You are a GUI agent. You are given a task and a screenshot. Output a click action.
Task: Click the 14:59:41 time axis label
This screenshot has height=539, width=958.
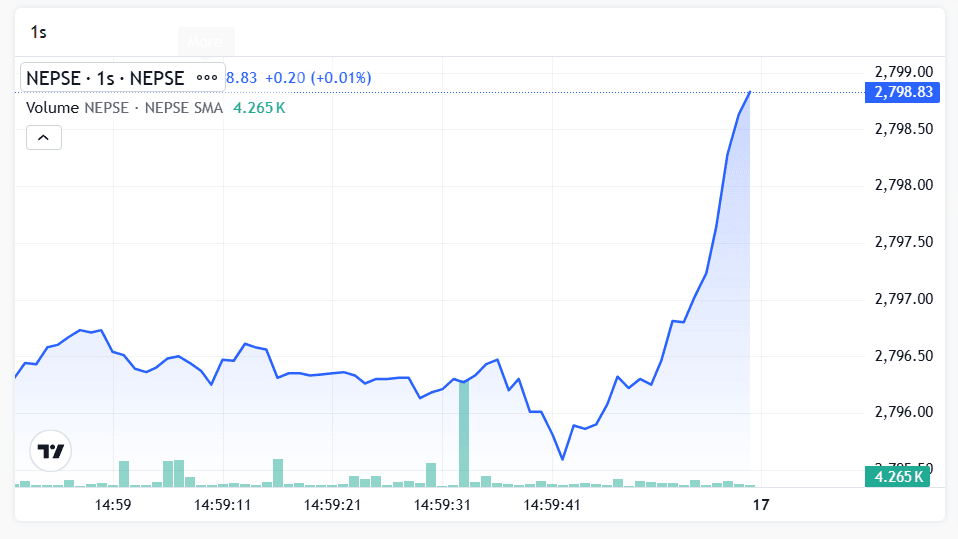point(552,505)
